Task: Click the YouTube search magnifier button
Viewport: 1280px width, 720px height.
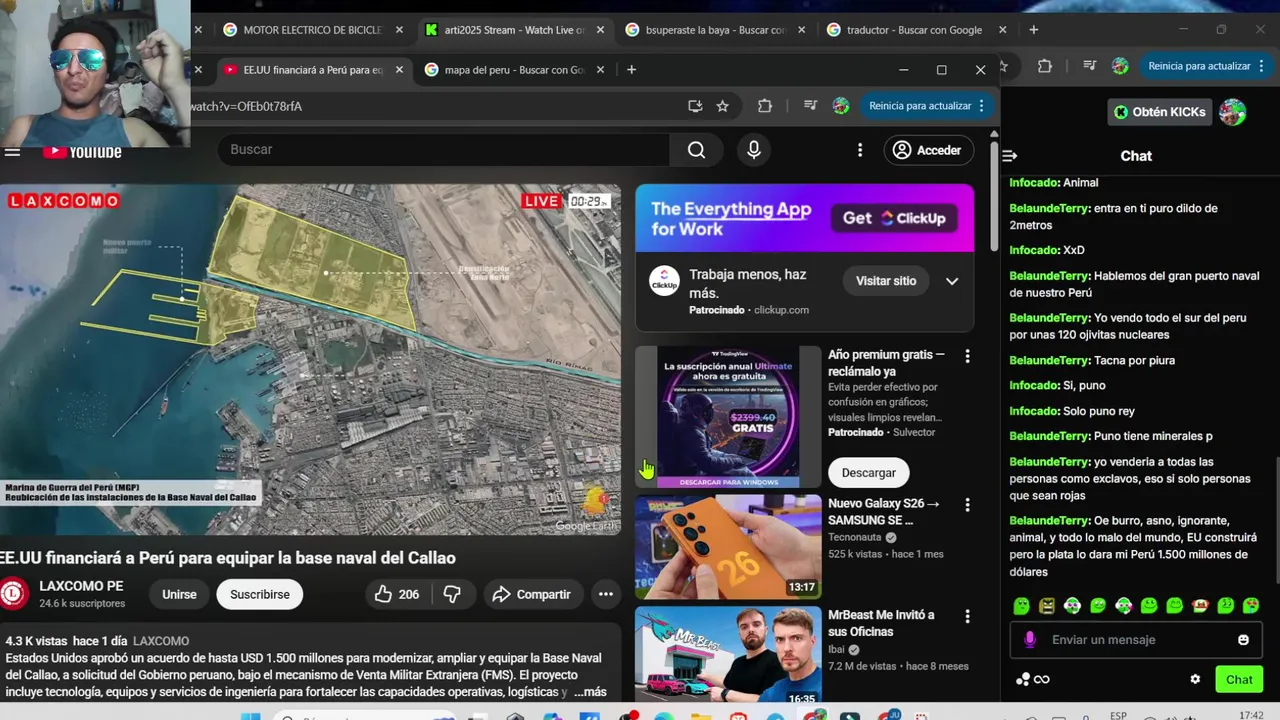Action: click(x=696, y=150)
